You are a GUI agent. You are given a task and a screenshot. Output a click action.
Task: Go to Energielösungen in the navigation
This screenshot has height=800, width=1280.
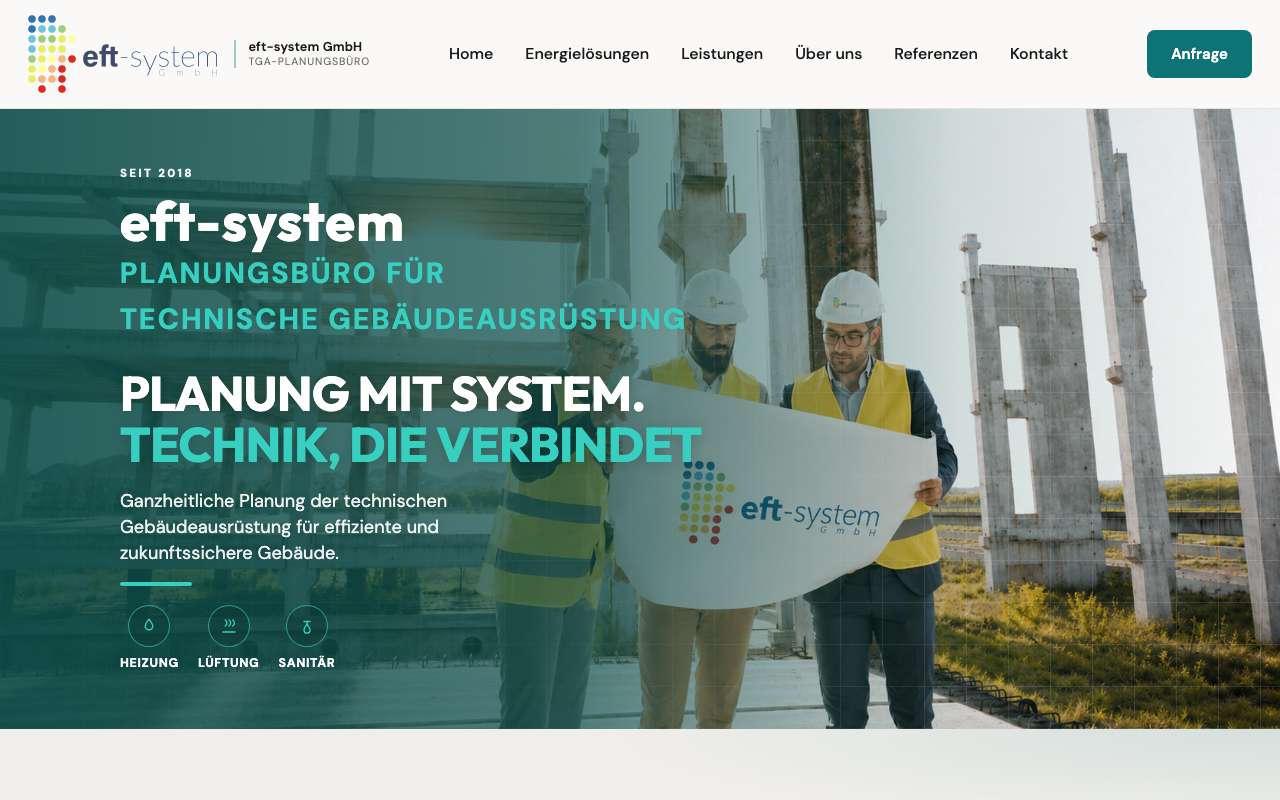[587, 54]
